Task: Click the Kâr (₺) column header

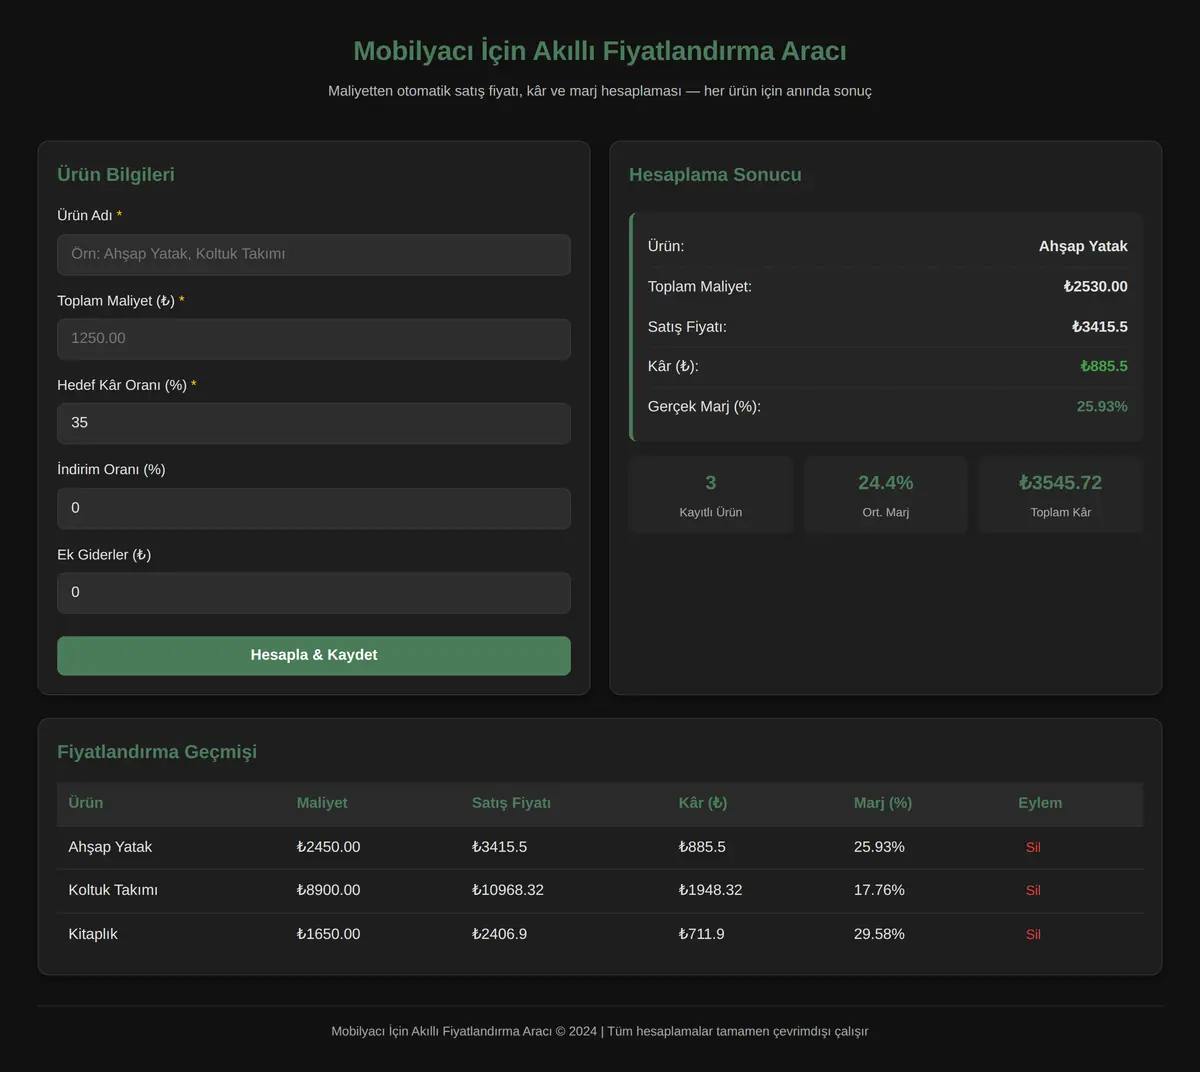Action: coord(703,803)
